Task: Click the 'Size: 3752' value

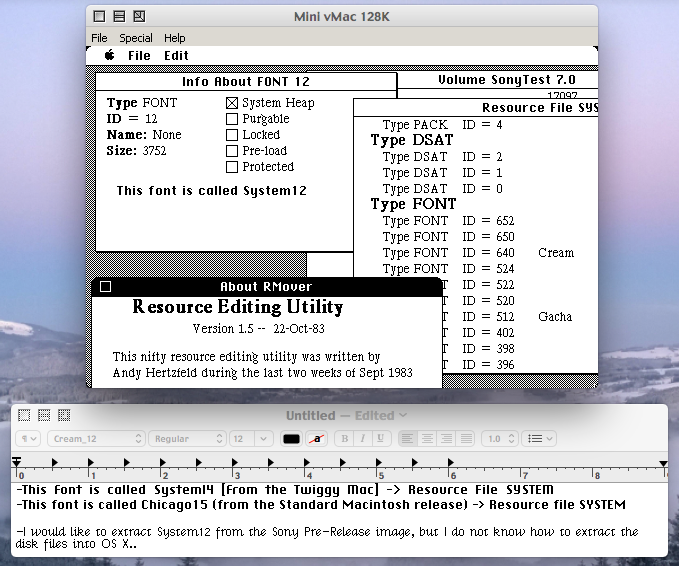Action: coord(136,151)
